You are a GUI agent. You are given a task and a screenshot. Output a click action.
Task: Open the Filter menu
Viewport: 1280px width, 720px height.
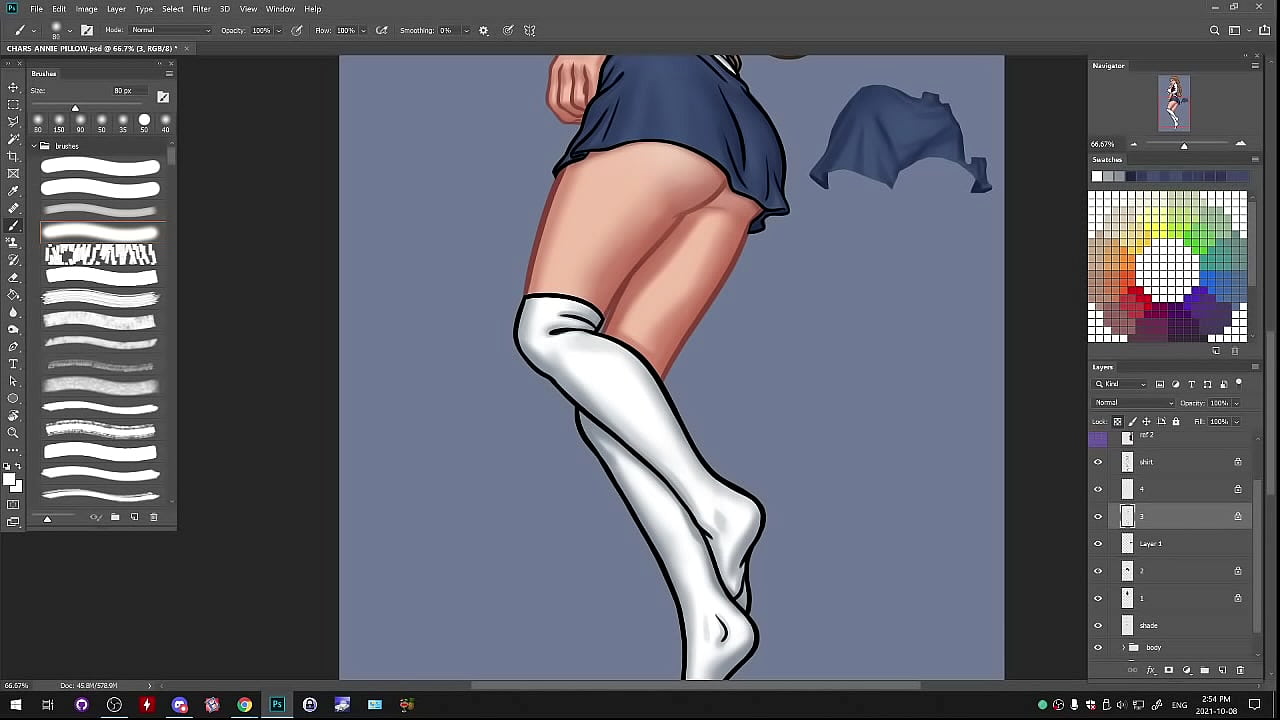point(201,9)
